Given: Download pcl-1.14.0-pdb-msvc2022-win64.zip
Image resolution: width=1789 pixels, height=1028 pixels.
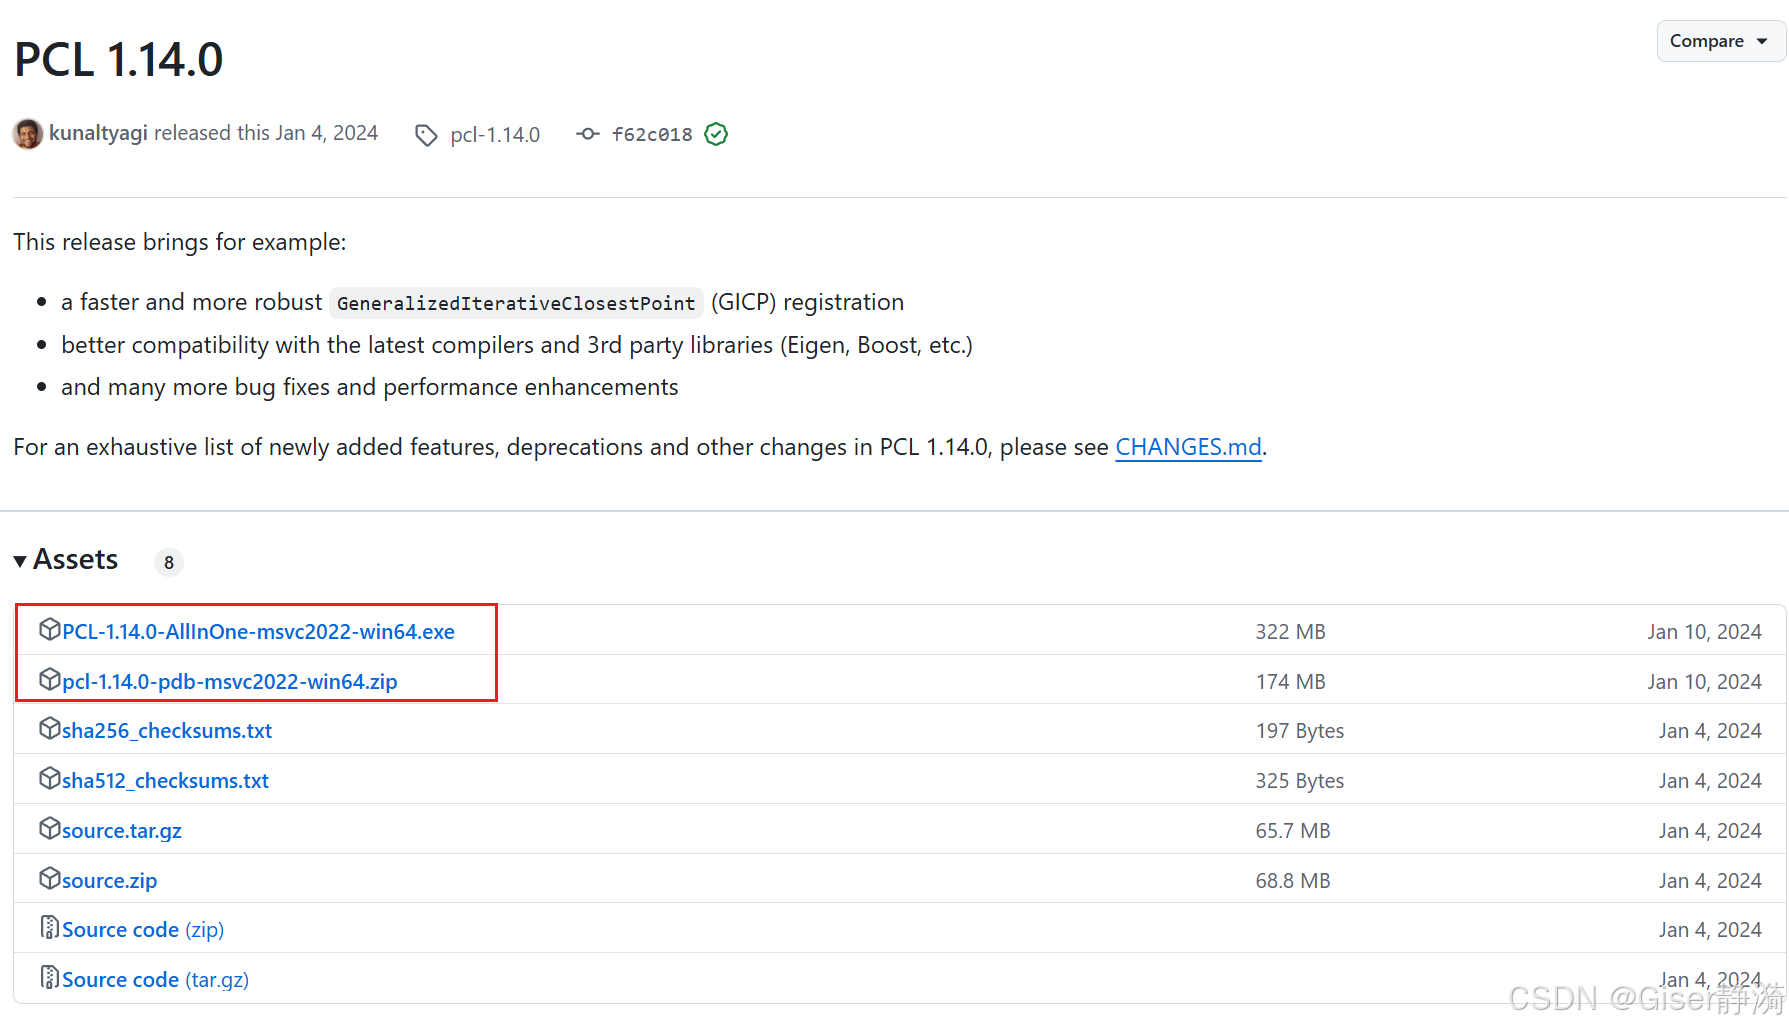Looking at the screenshot, I should [x=229, y=681].
